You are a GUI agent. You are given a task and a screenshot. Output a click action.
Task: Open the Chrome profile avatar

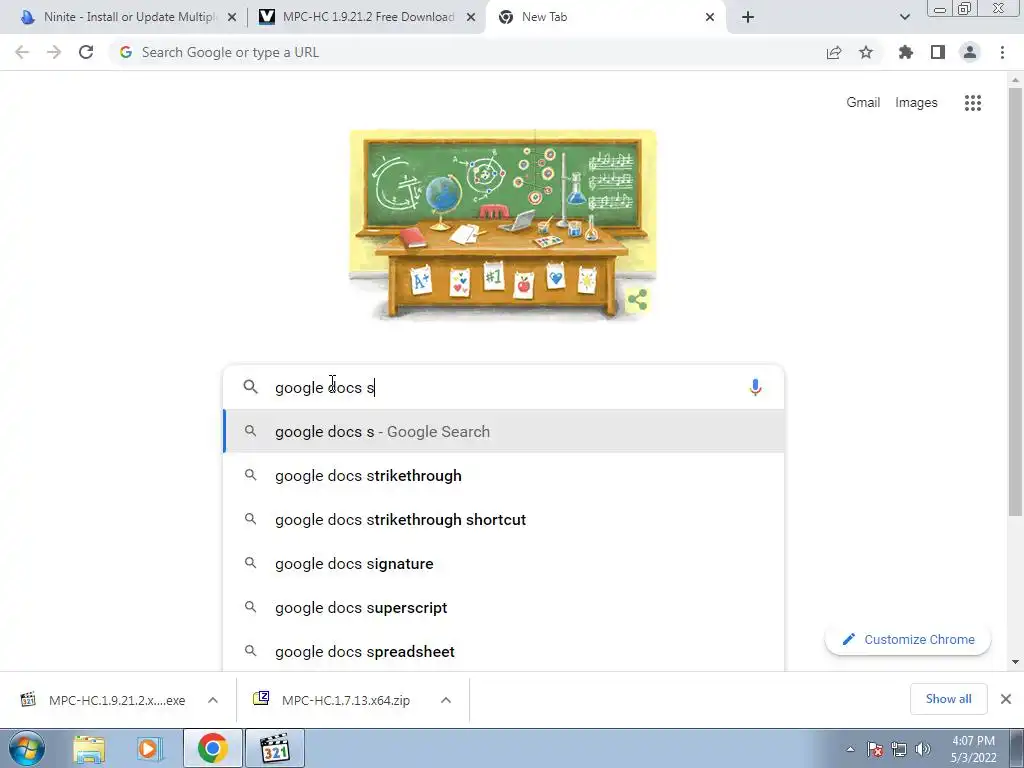[x=970, y=52]
